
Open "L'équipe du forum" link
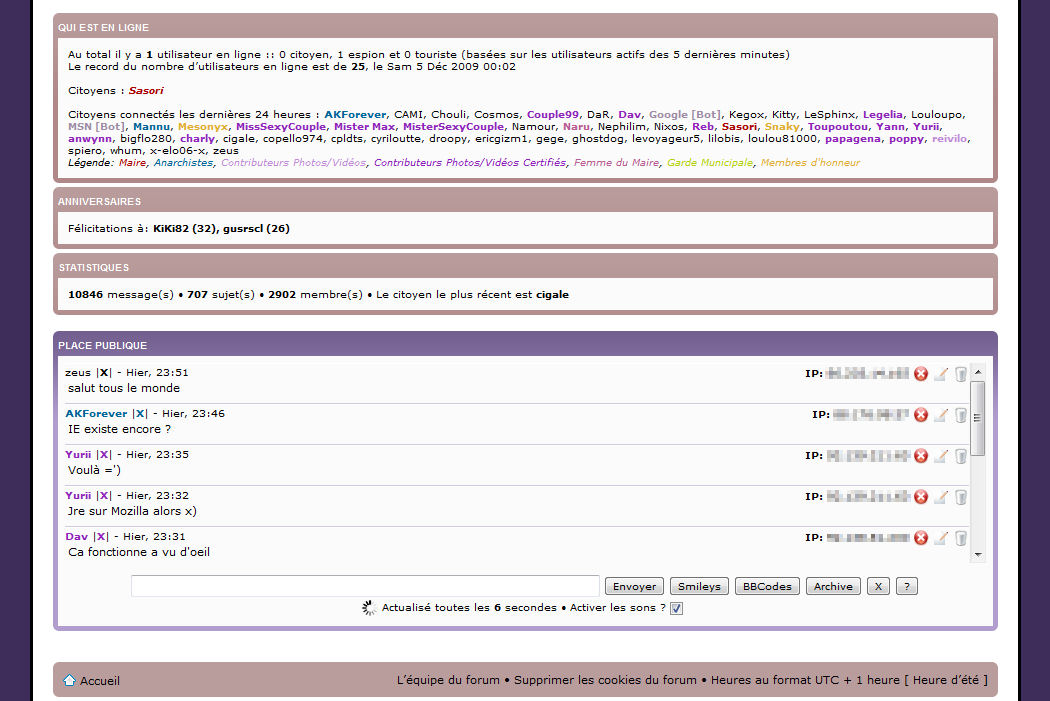tap(448, 680)
